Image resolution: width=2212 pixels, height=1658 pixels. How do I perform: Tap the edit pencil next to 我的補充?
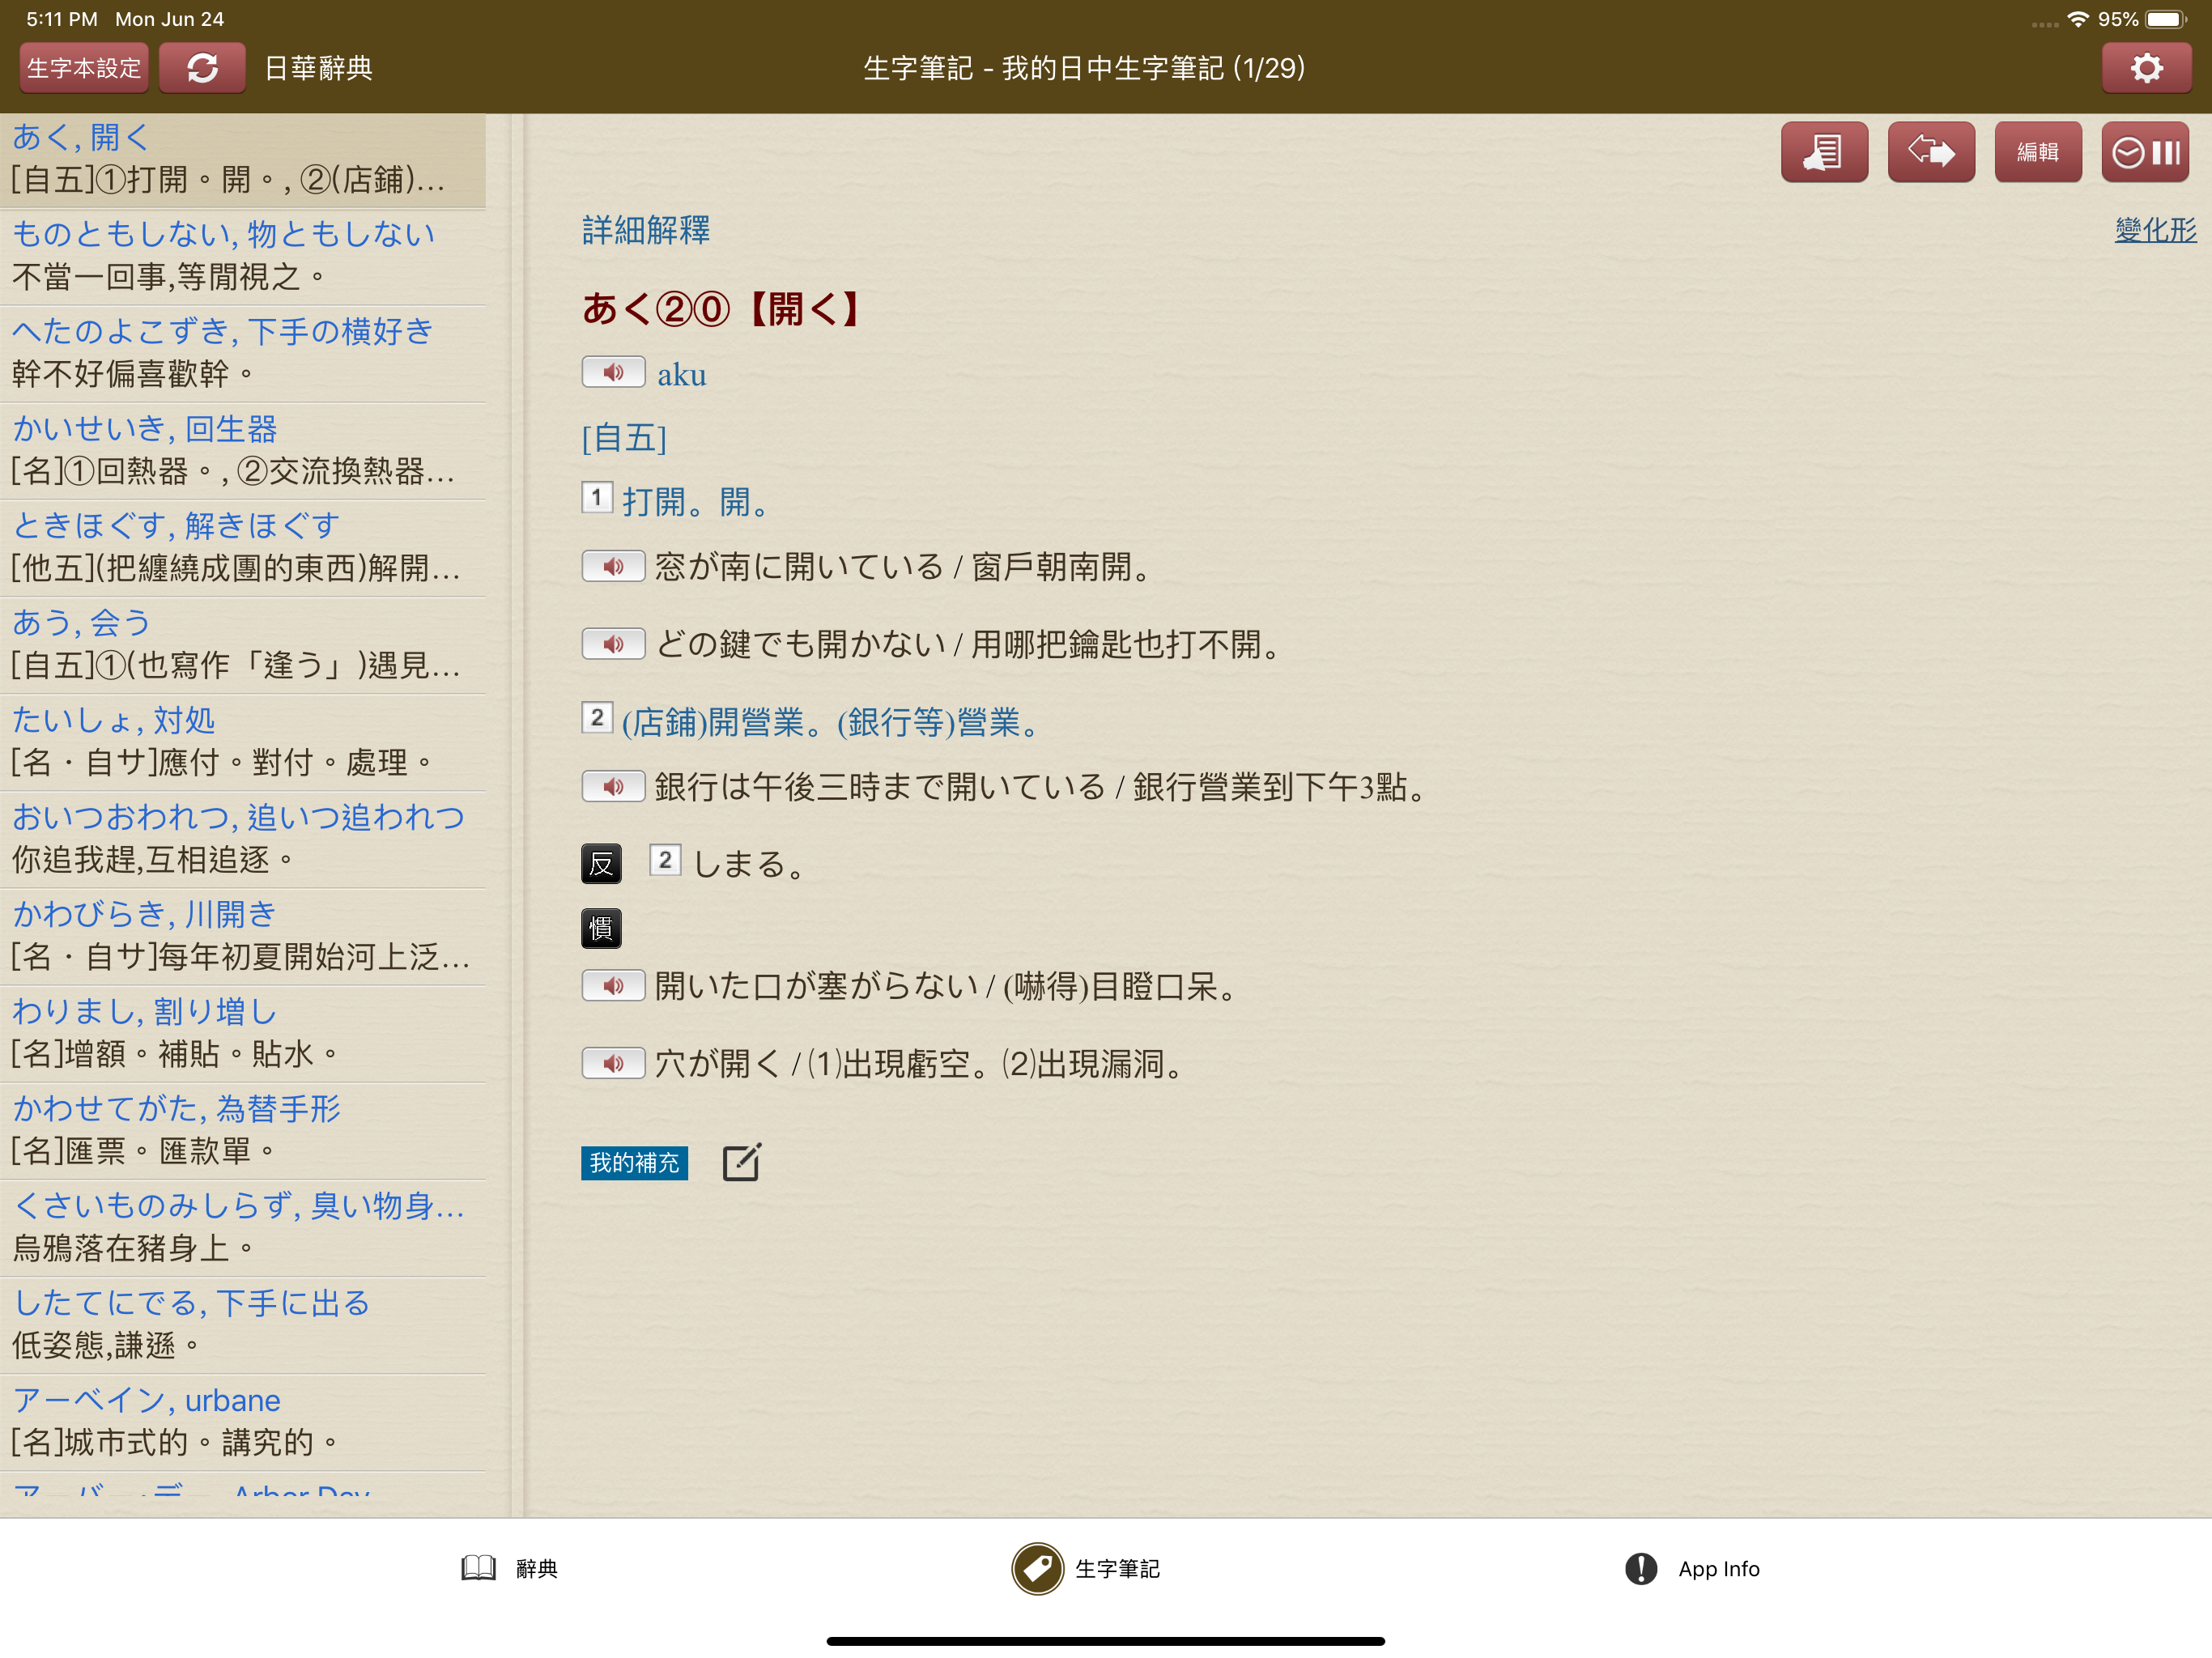click(742, 1163)
